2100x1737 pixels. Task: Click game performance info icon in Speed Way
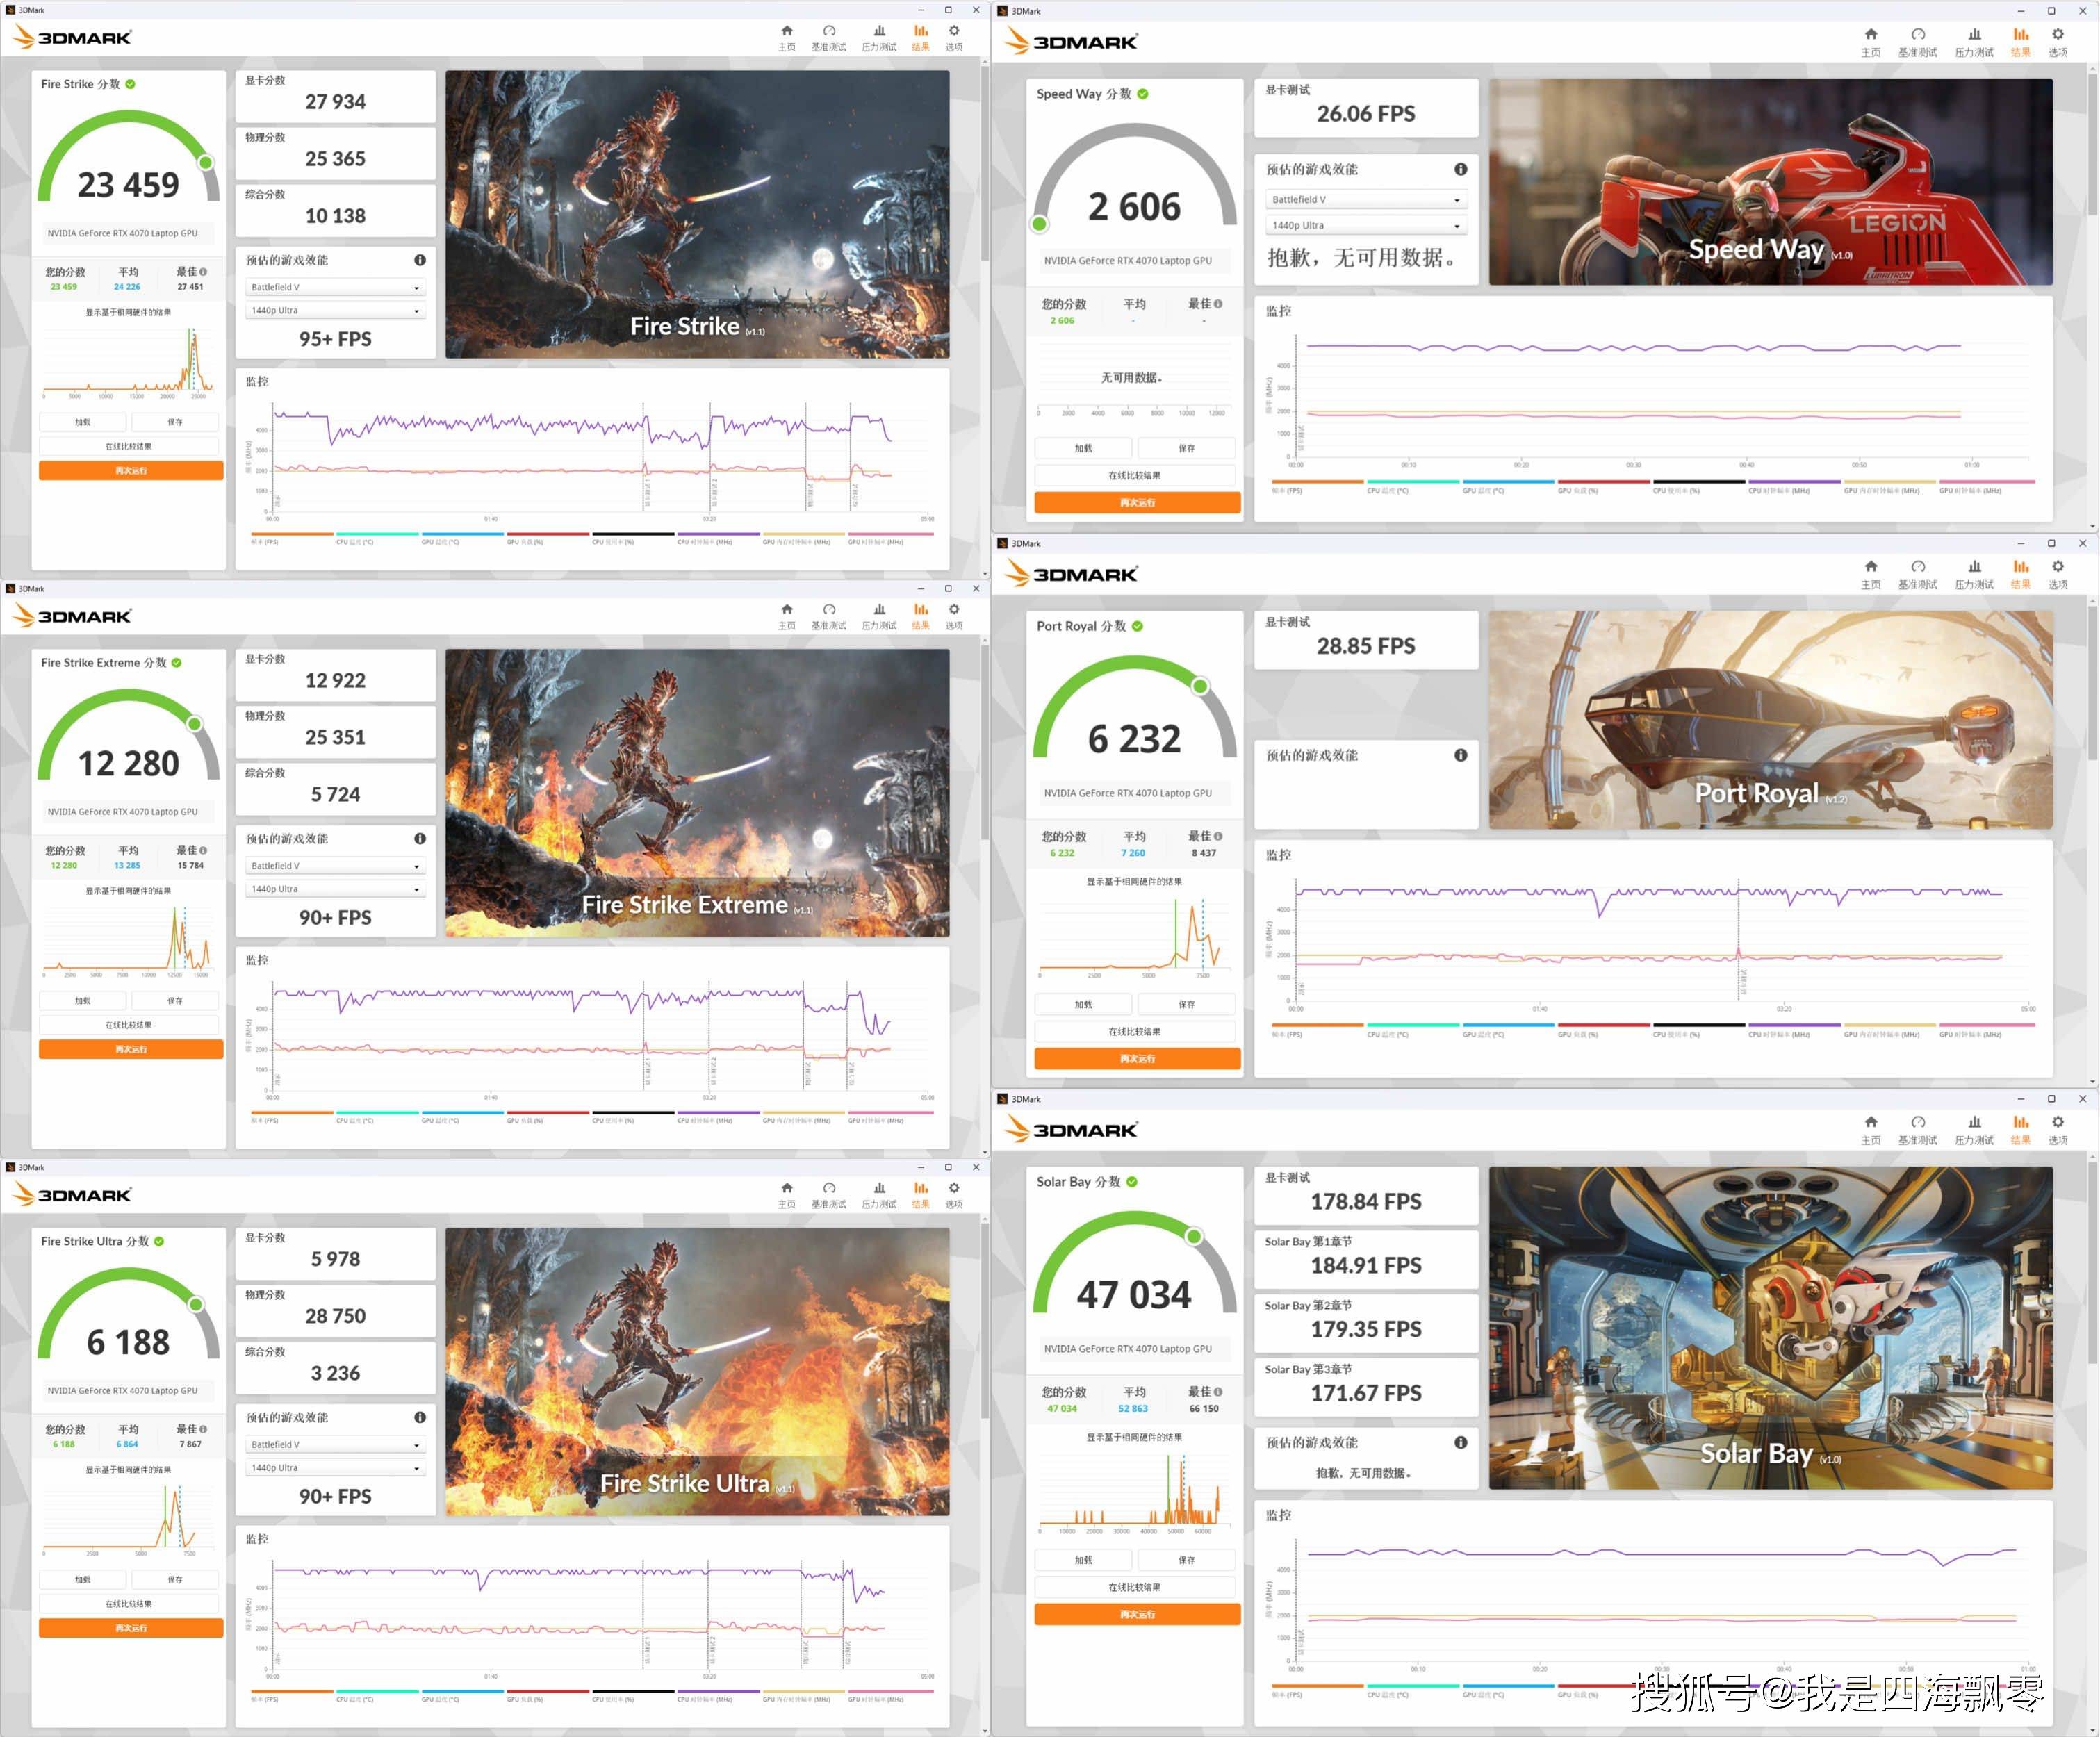1461,169
